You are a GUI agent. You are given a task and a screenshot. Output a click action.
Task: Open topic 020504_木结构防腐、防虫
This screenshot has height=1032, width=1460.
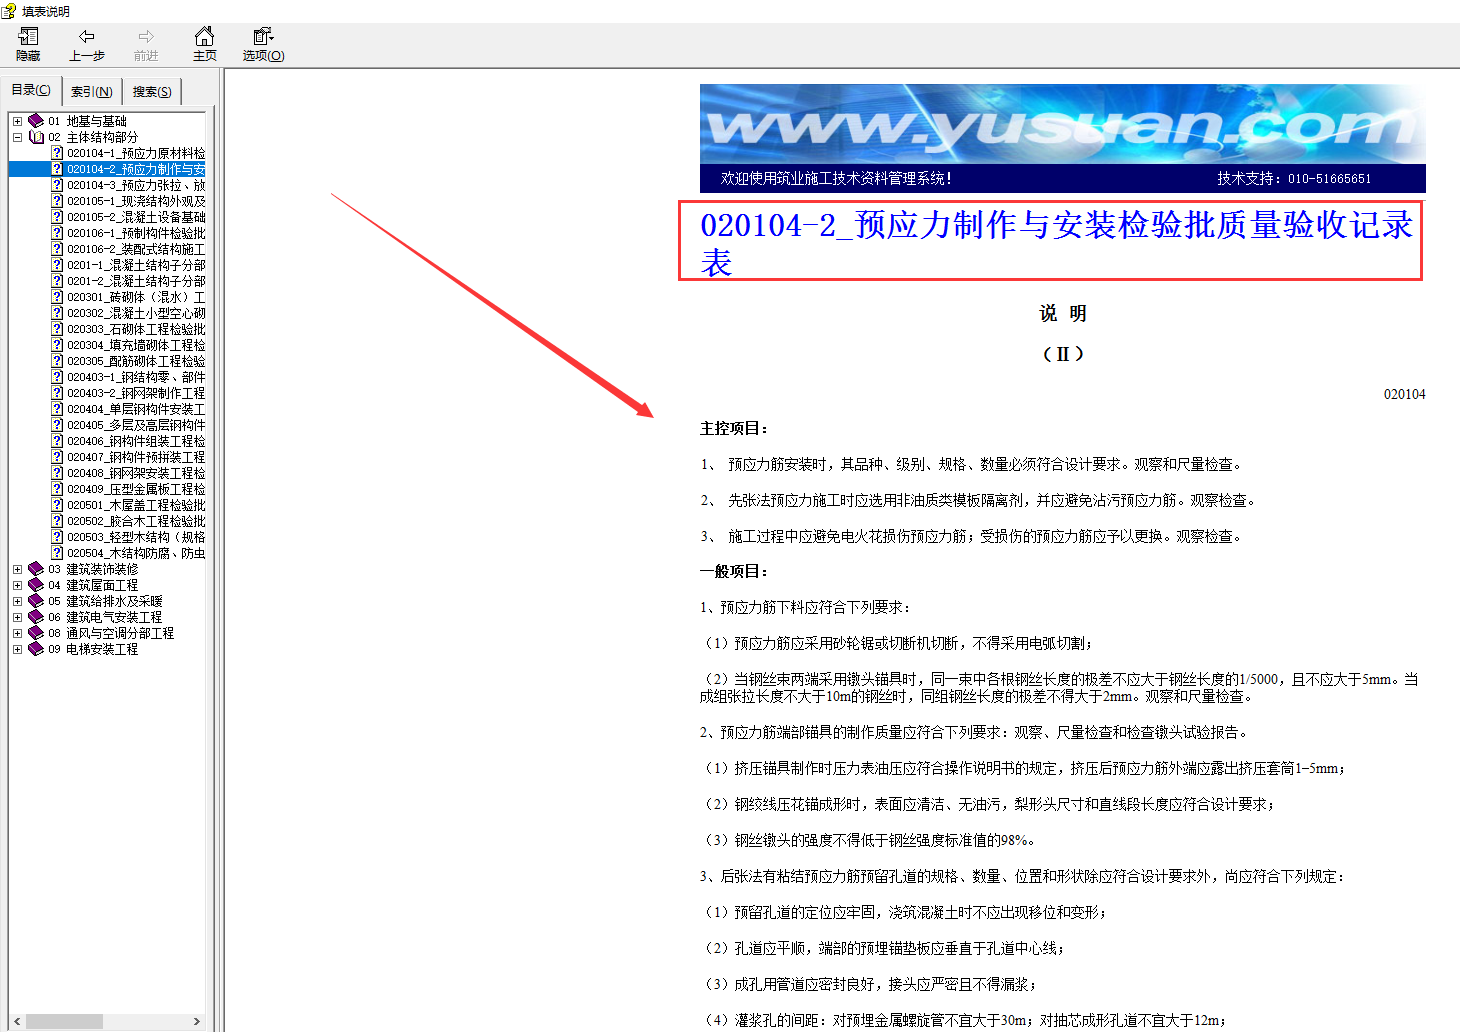pos(136,553)
